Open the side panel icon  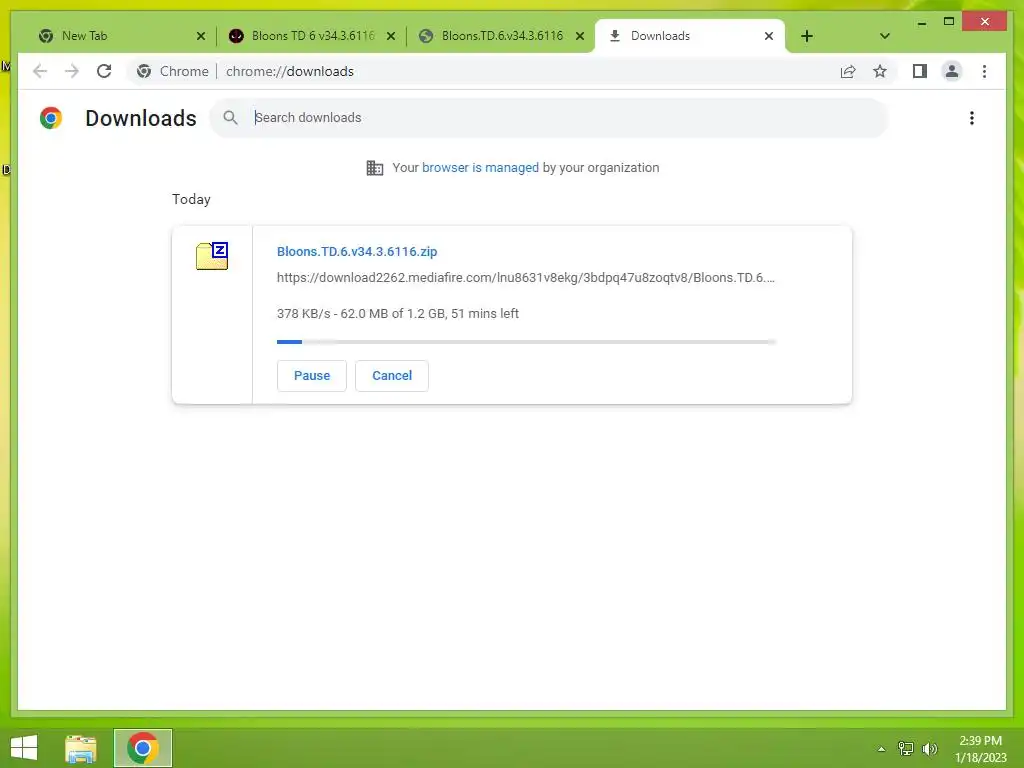(920, 71)
